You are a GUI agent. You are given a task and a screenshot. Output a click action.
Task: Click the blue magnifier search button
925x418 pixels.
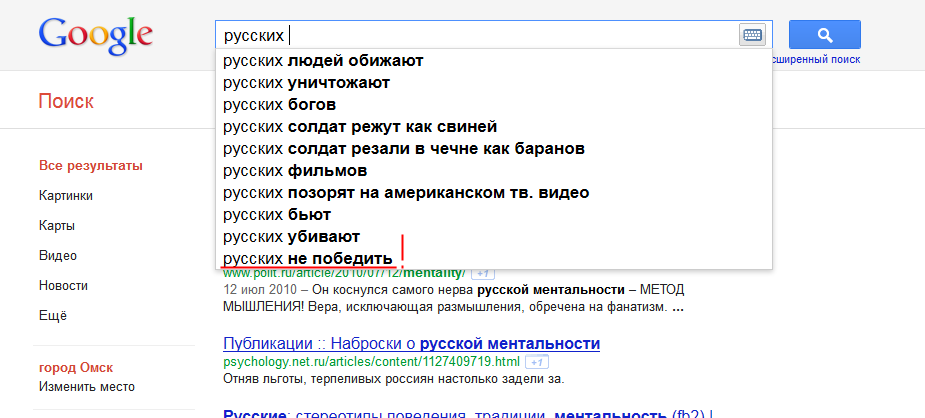(x=825, y=35)
